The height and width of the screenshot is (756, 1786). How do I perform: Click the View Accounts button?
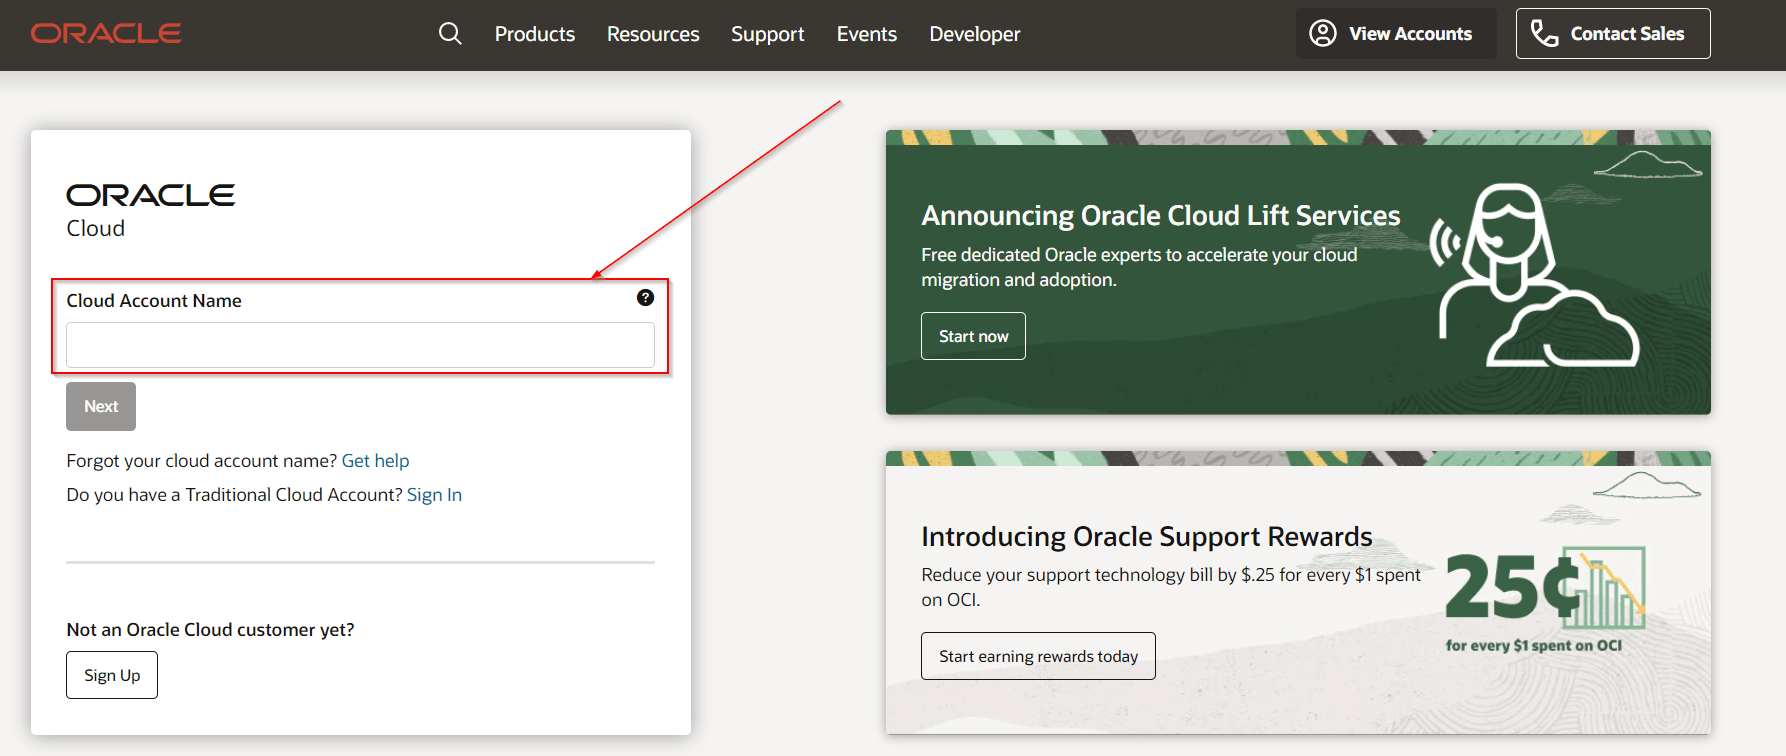[x=1395, y=34]
